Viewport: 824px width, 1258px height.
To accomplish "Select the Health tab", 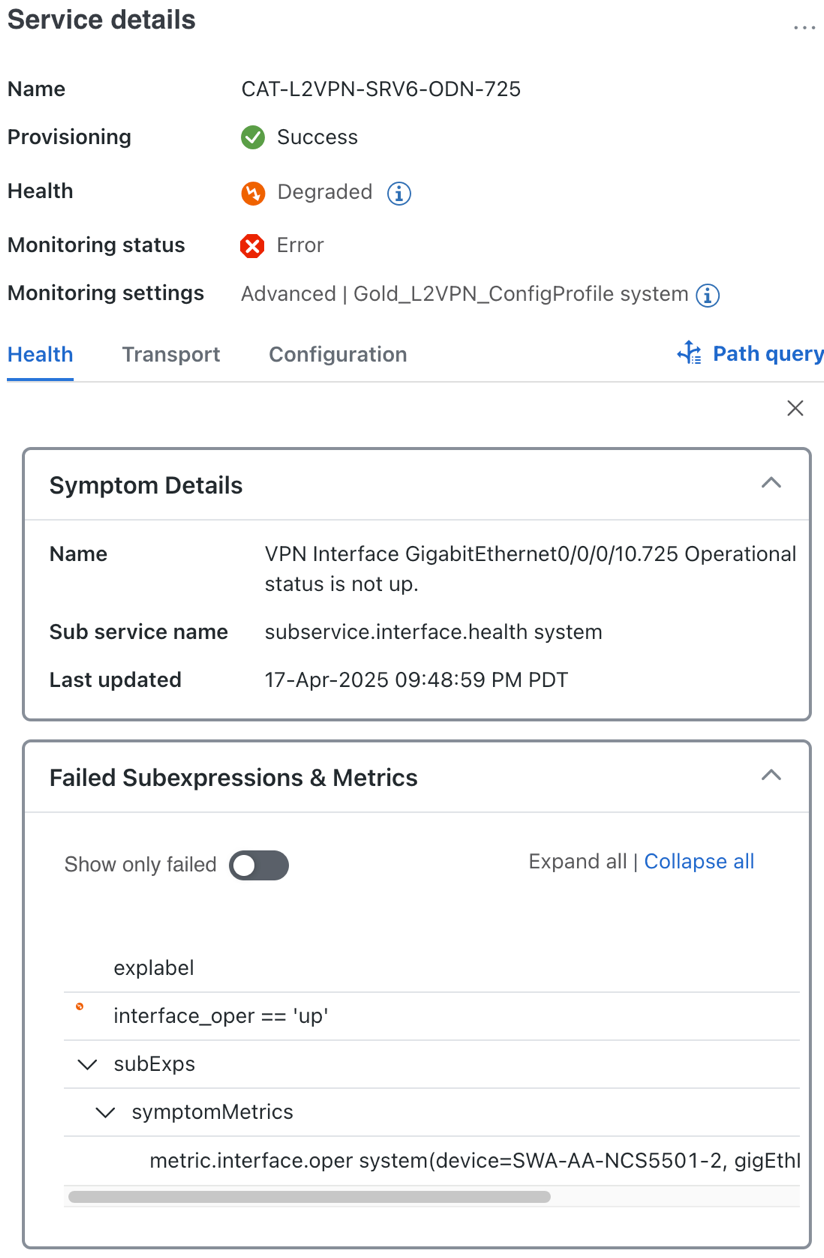I will (40, 355).
